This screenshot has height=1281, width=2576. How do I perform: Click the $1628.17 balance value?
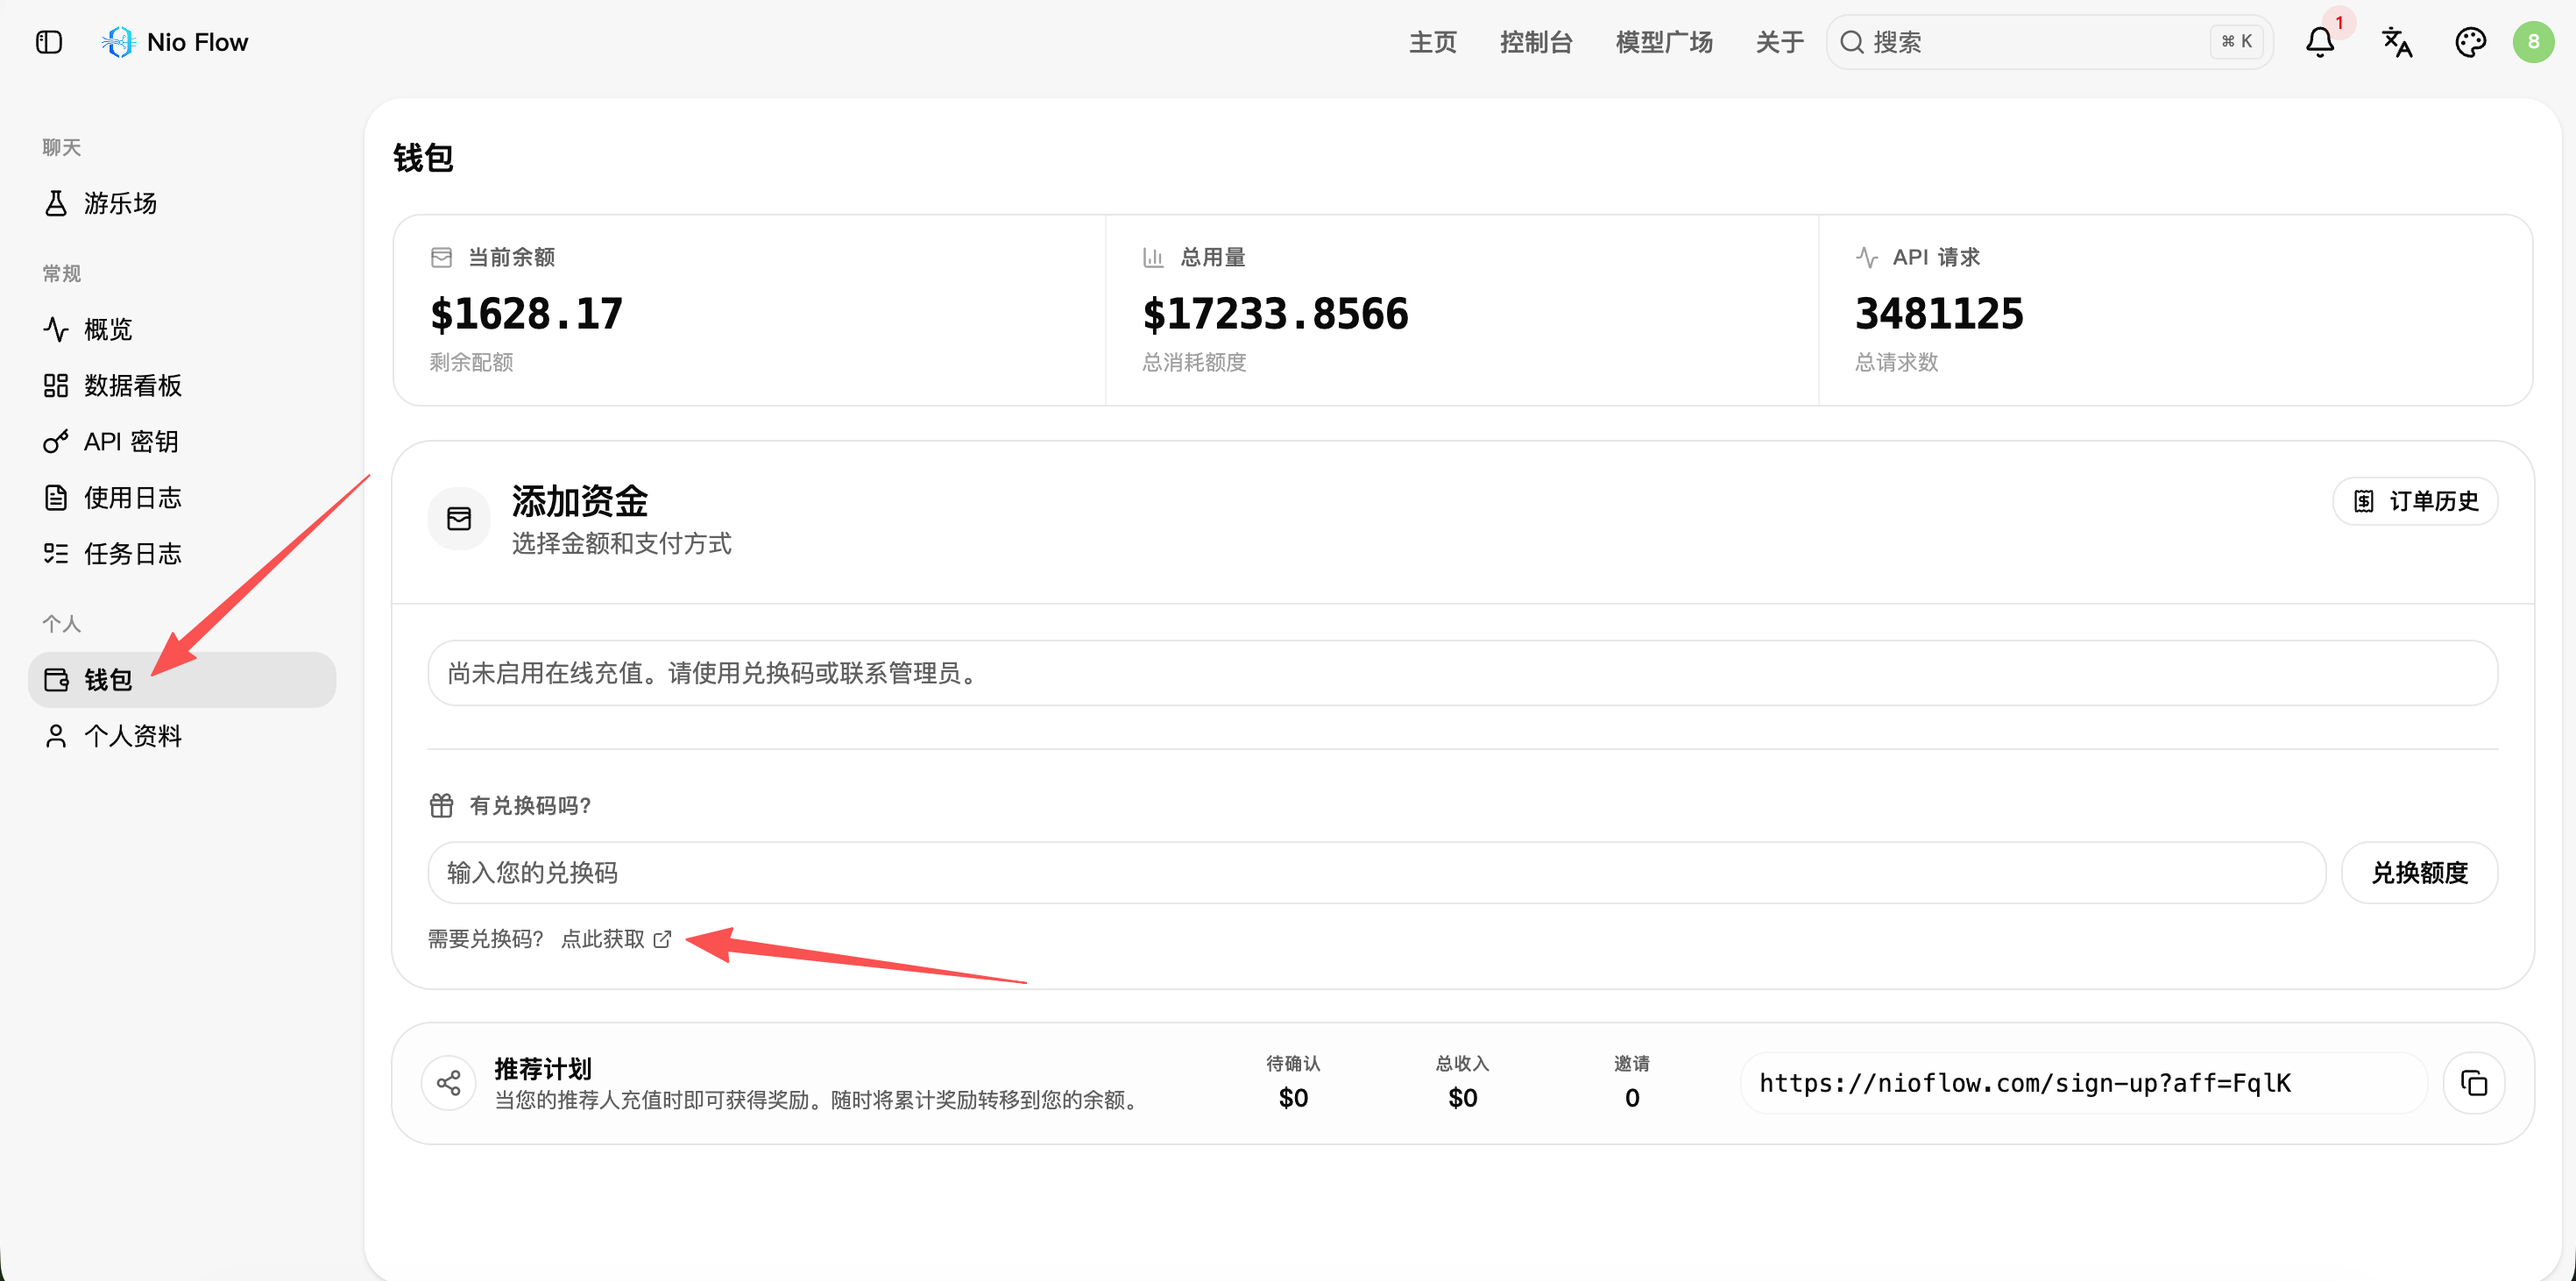click(526, 314)
